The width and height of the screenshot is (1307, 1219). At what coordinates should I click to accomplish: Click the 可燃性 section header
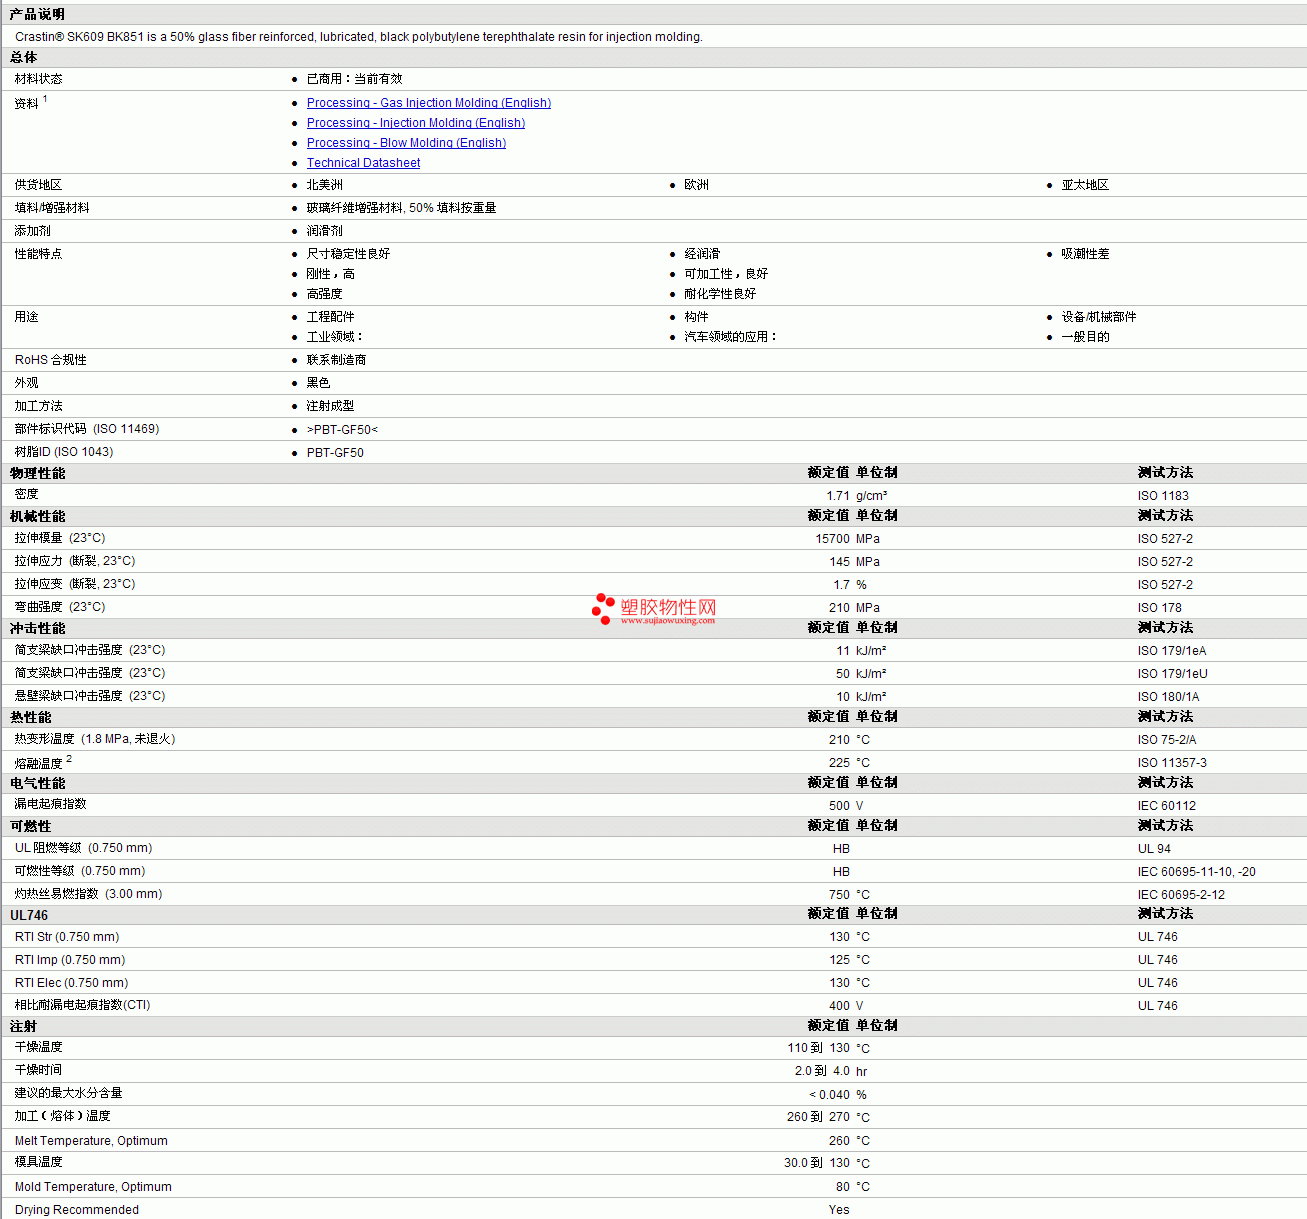coord(31,826)
